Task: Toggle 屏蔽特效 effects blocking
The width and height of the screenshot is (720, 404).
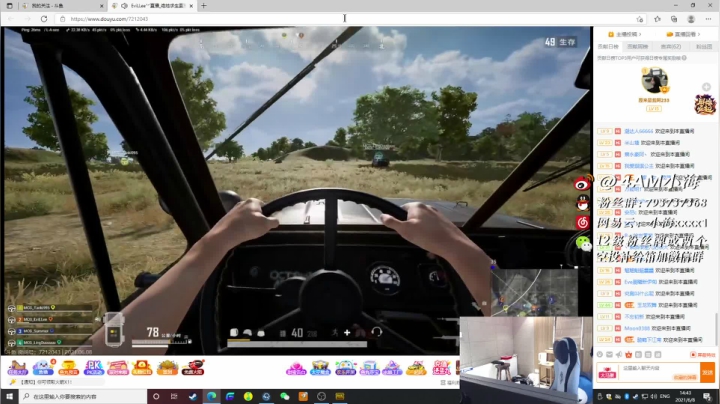Action: (703, 355)
